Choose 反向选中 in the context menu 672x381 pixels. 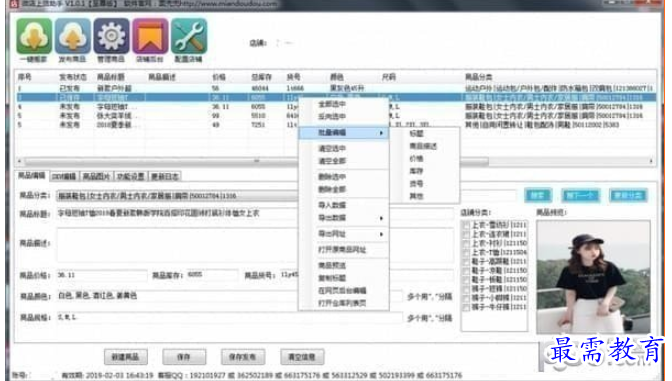344,117
